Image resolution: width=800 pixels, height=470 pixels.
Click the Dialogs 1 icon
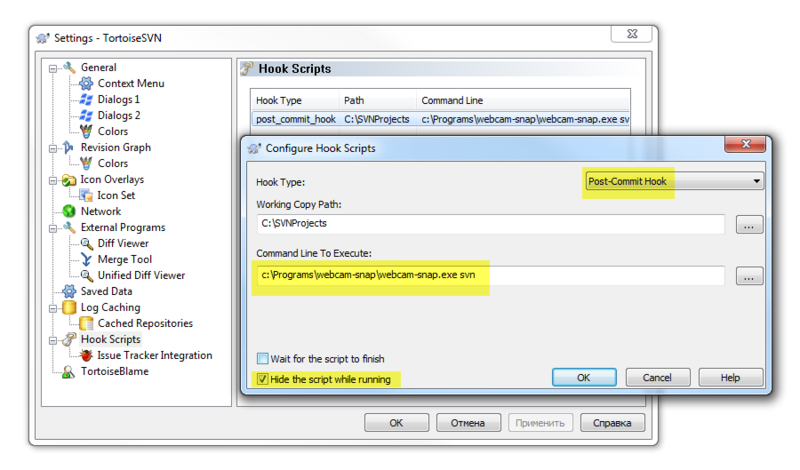click(x=86, y=100)
